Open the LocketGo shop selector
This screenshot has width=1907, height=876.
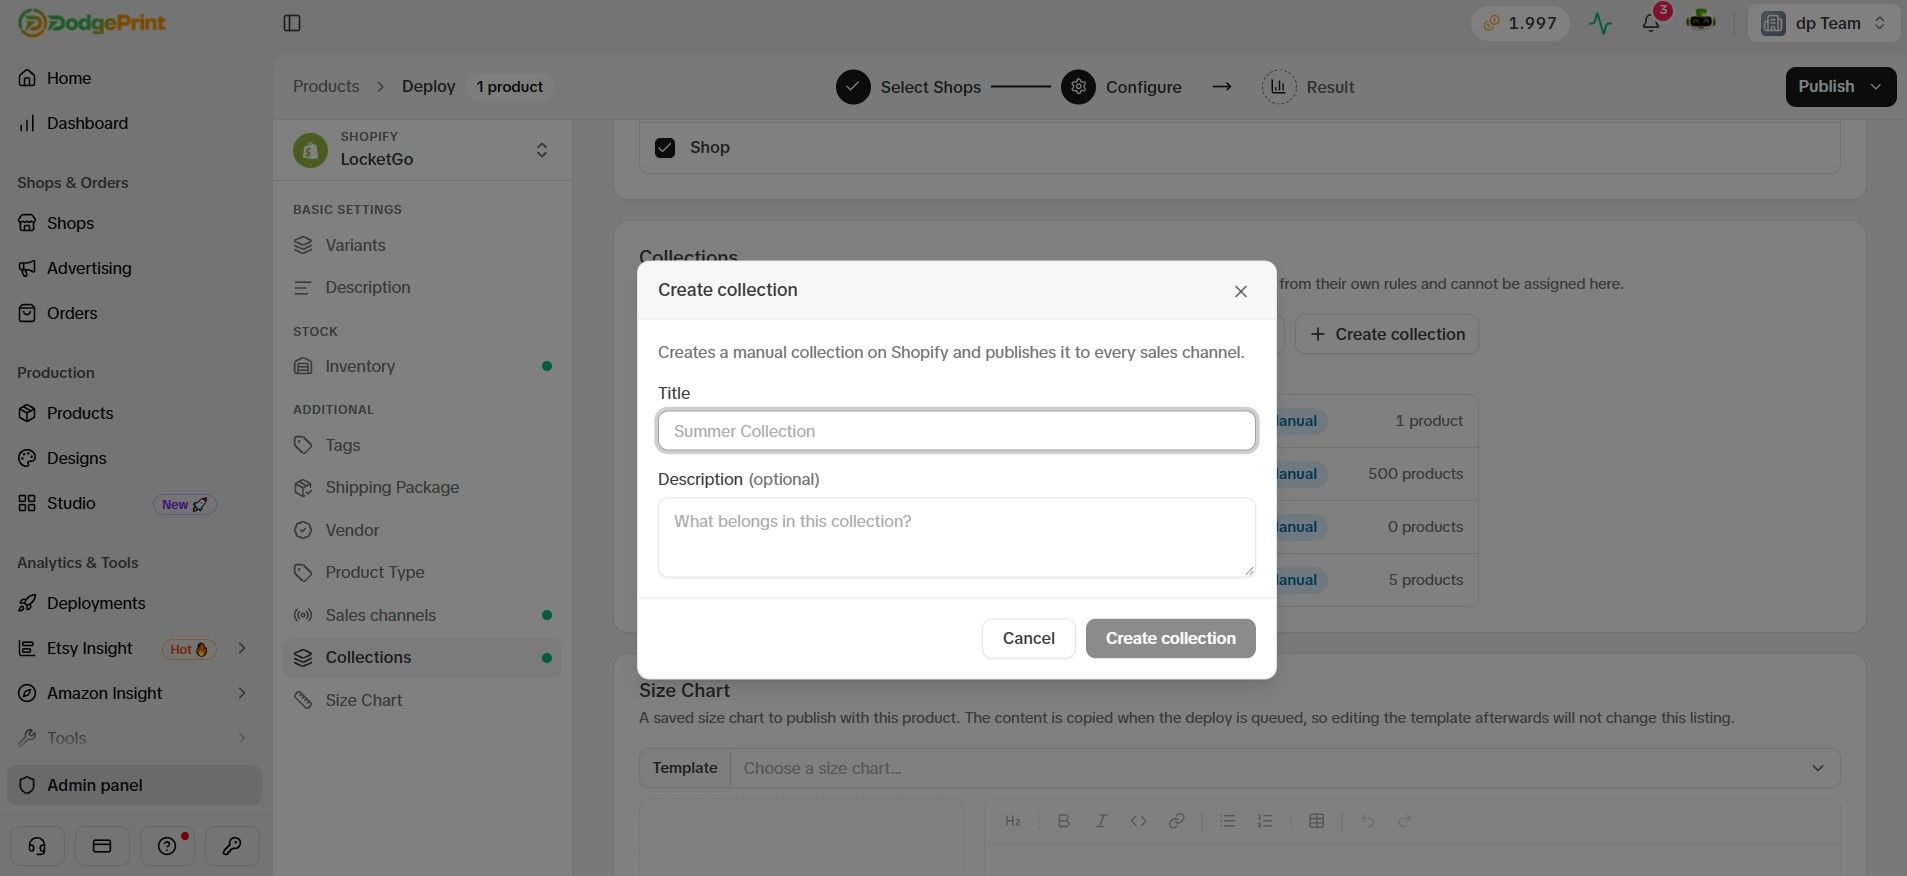422,149
